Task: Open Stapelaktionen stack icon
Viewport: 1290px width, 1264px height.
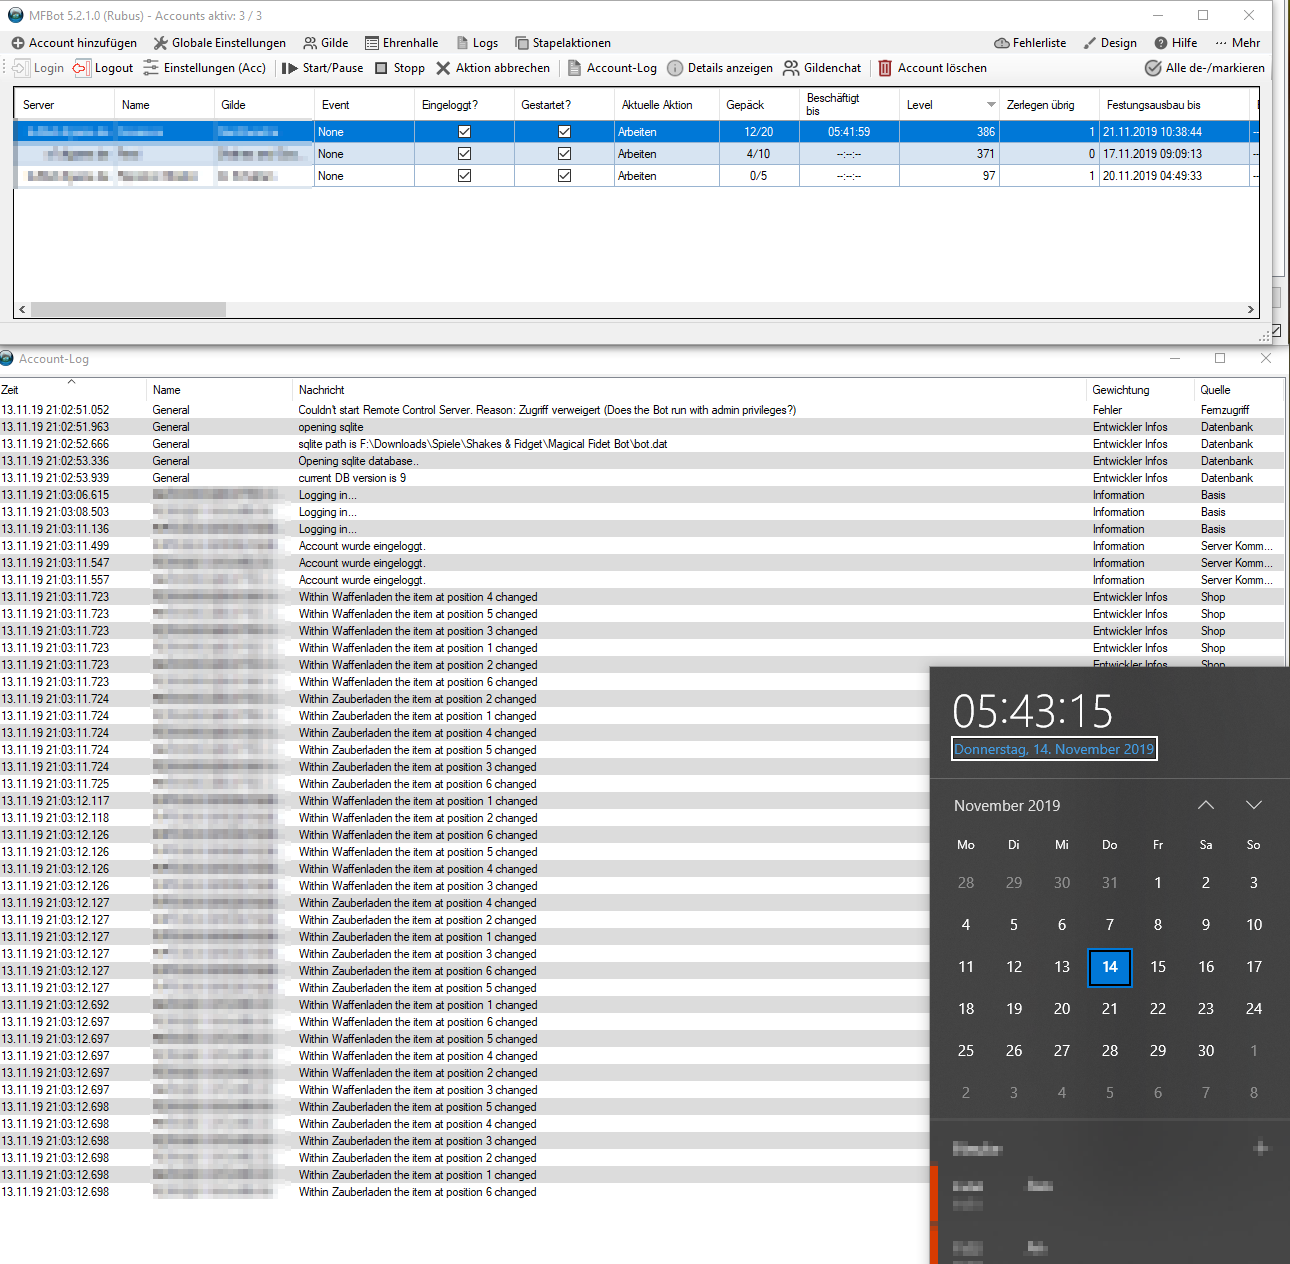Action: coord(522,43)
